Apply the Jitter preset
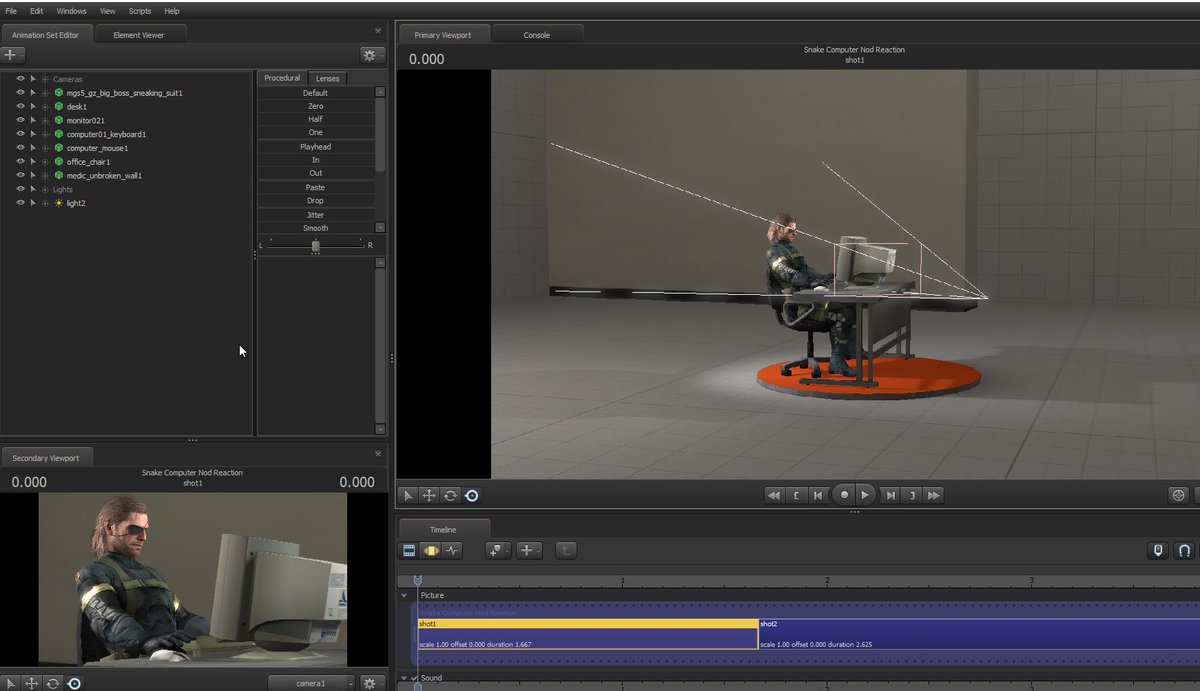Screen dimensions: 1200x691 pyautogui.click(x=315, y=215)
